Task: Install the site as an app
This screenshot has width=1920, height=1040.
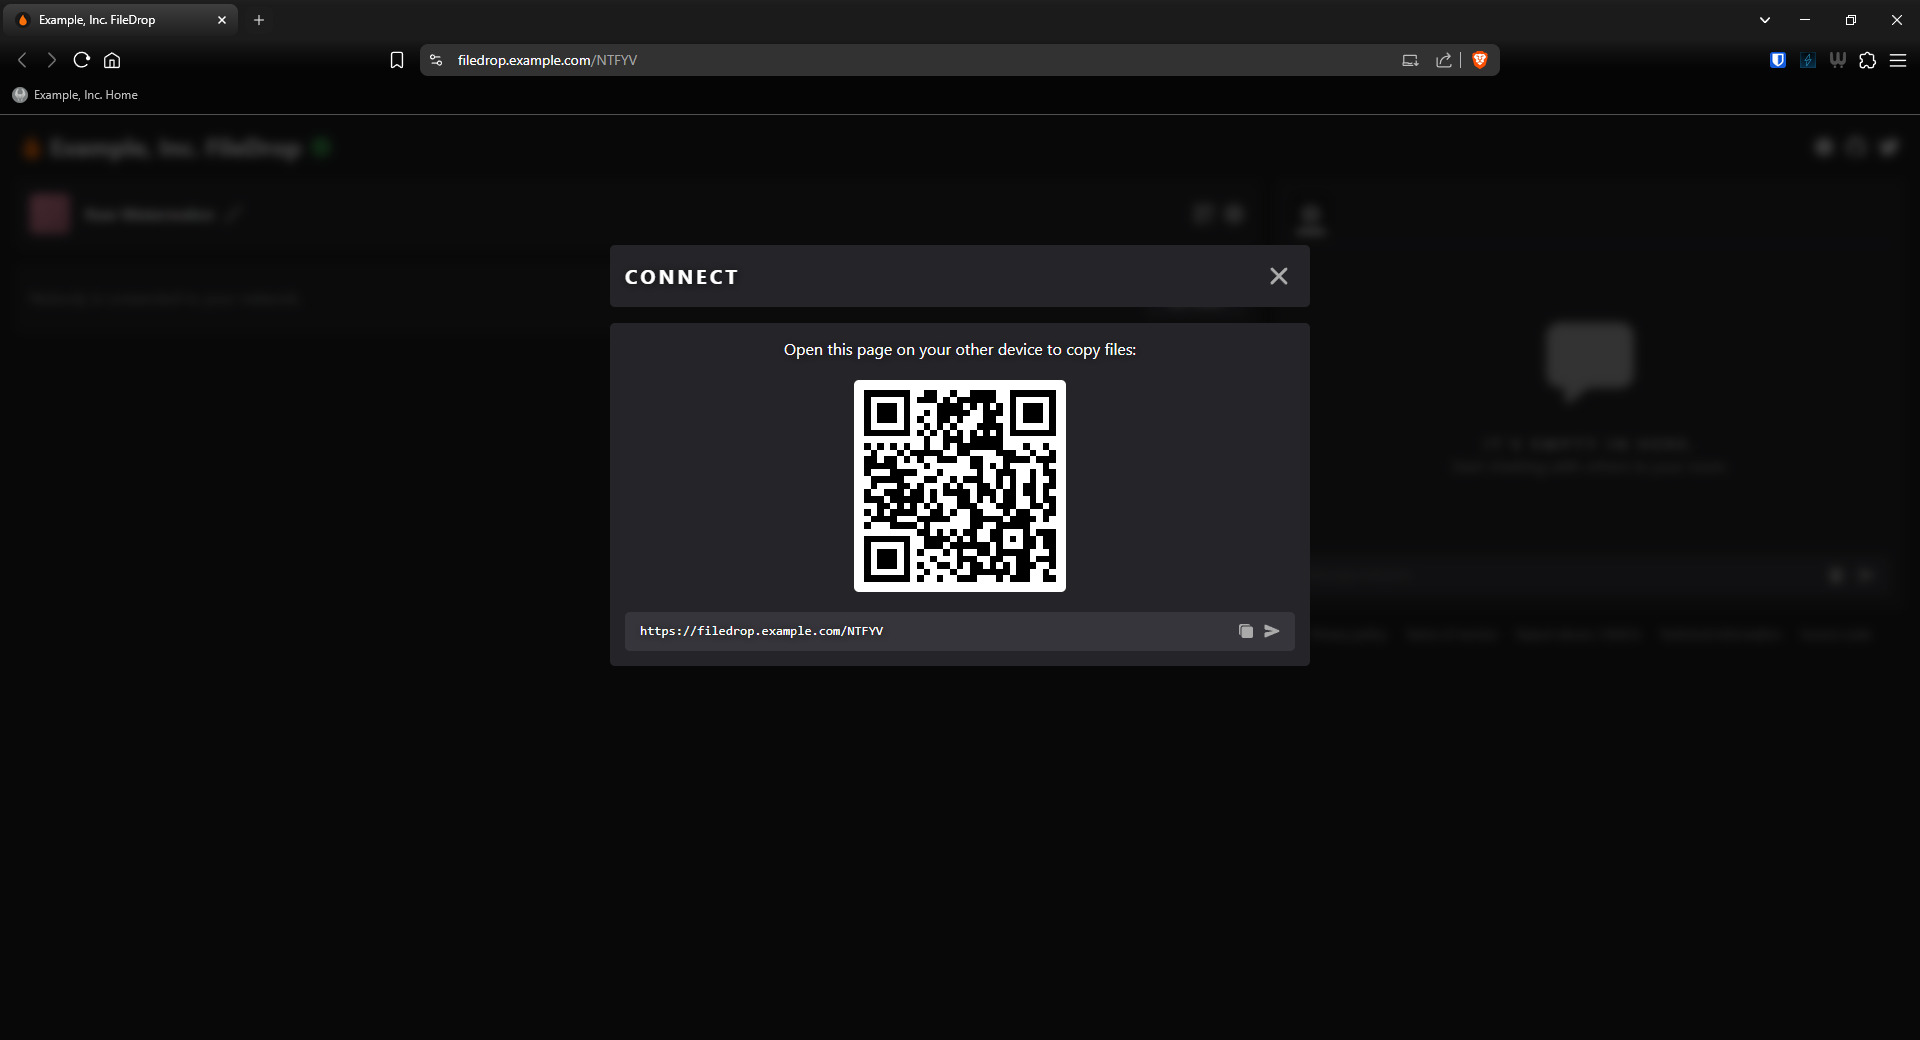Action: (1410, 60)
